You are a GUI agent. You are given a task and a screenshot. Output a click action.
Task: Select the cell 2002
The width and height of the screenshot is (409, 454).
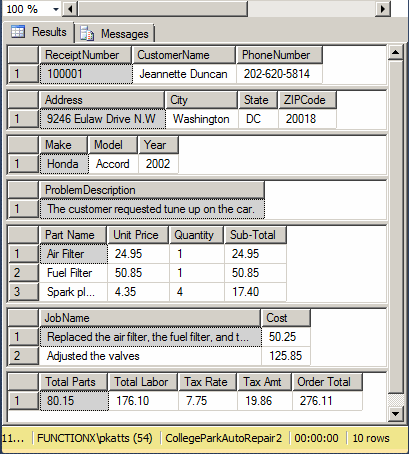coord(158,164)
